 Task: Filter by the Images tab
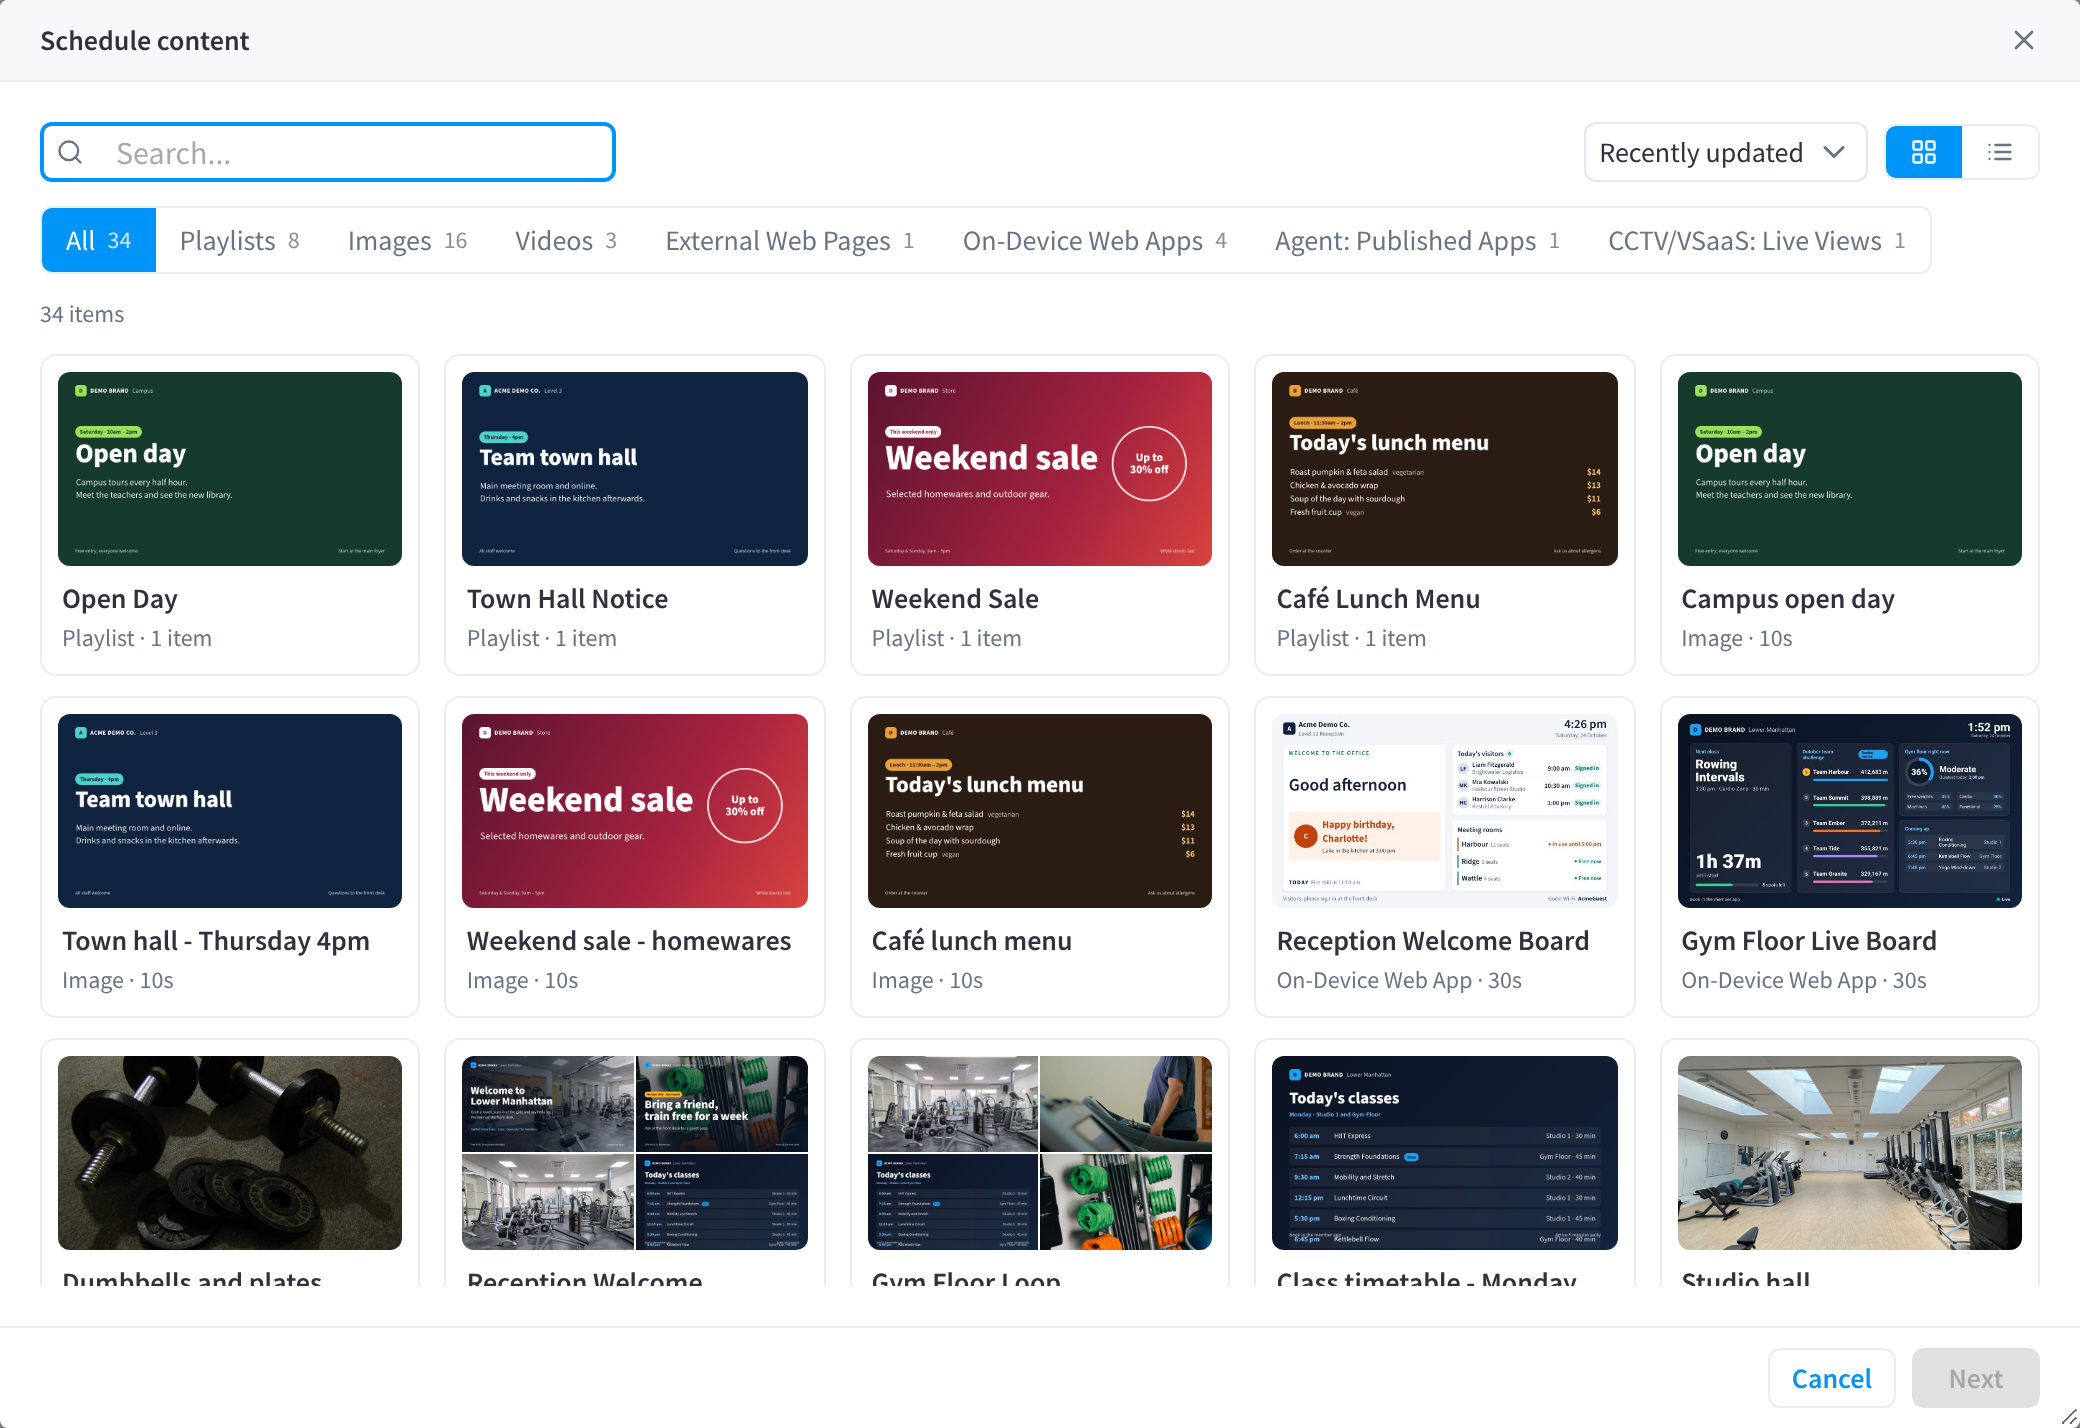pyautogui.click(x=407, y=240)
